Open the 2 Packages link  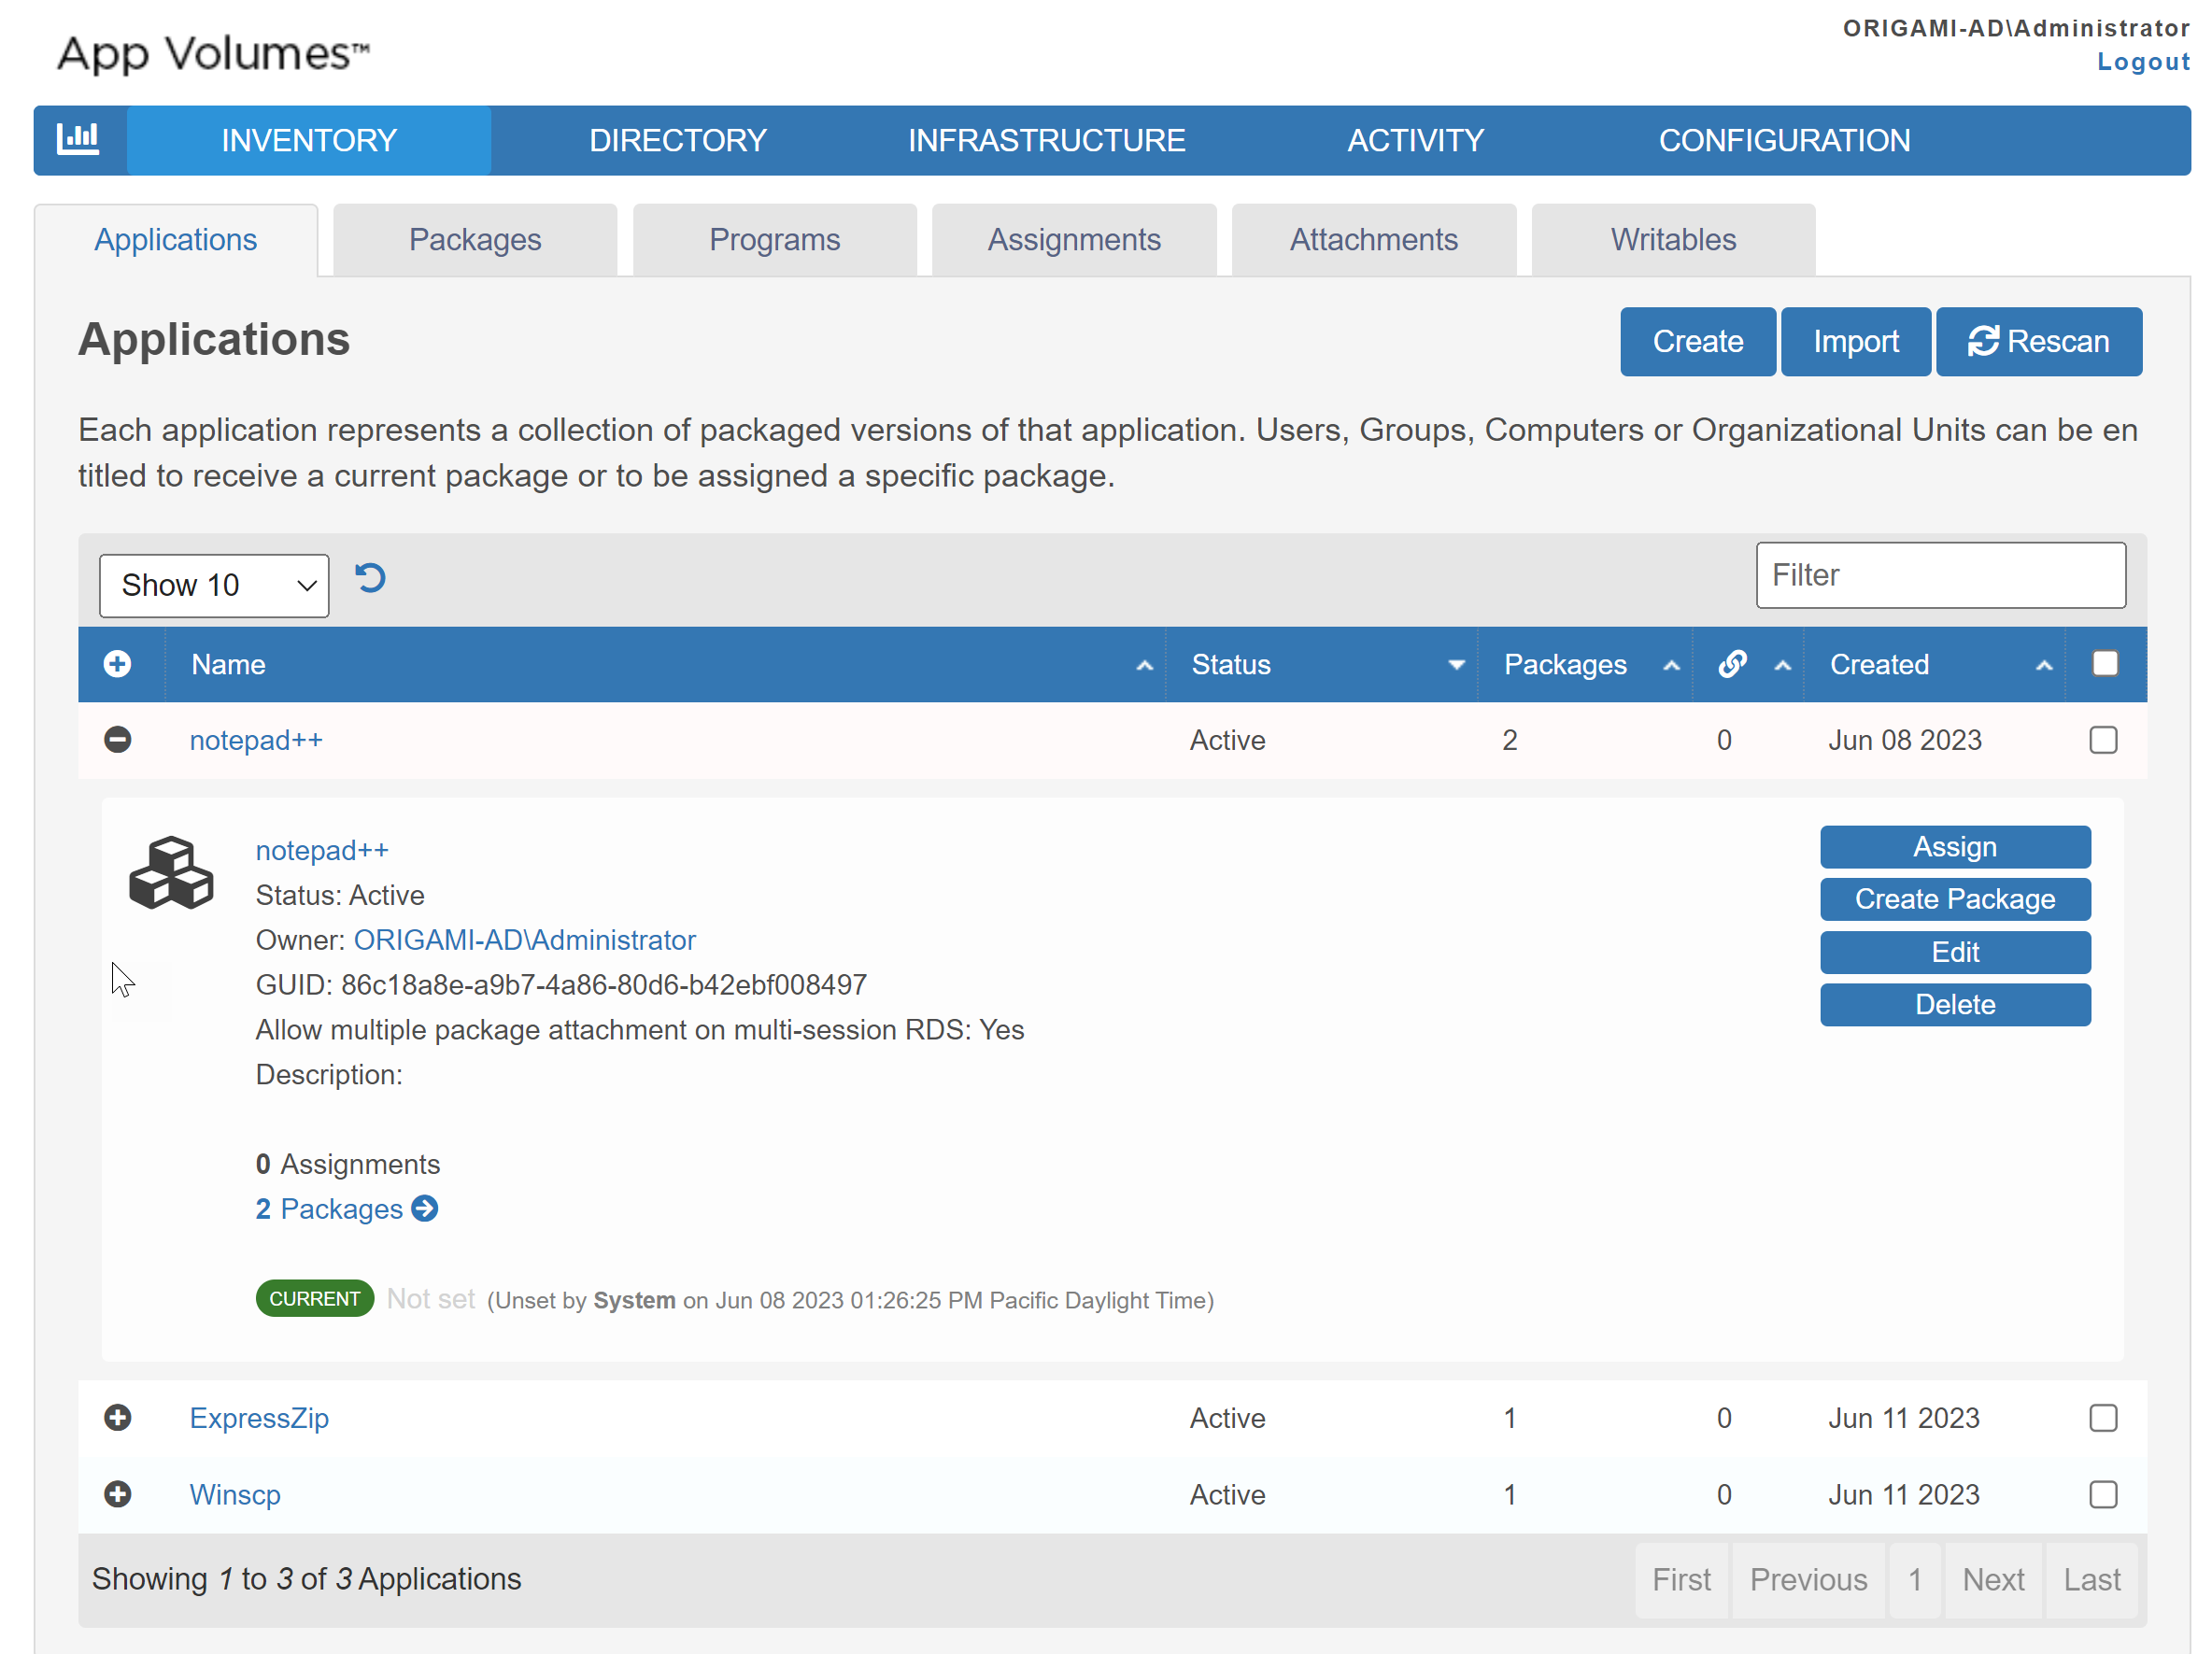click(329, 1209)
